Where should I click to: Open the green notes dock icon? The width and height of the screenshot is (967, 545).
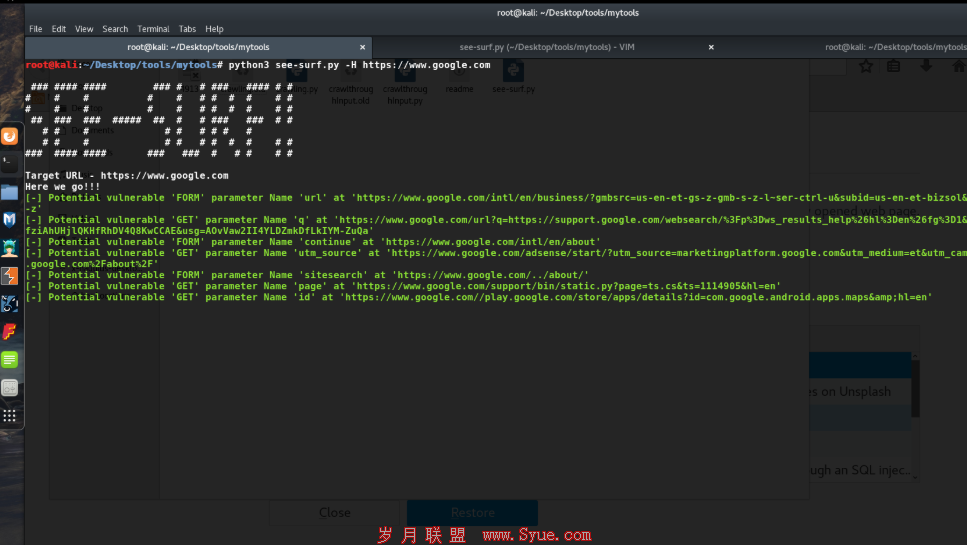(x=9, y=359)
